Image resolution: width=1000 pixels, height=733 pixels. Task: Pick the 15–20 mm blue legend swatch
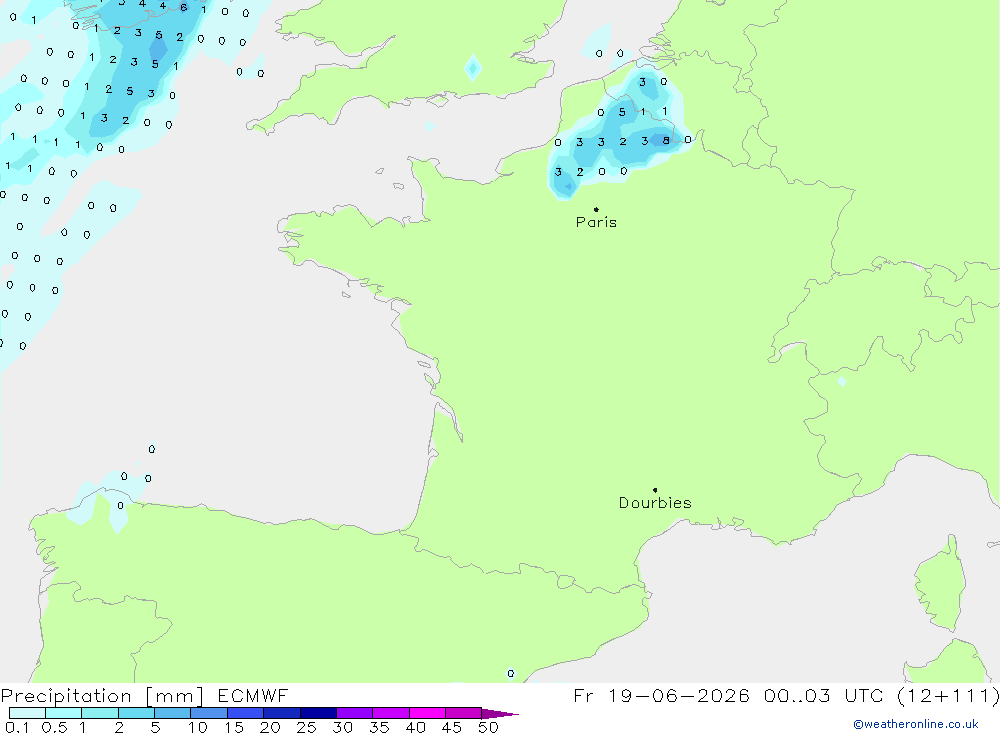coord(246,713)
